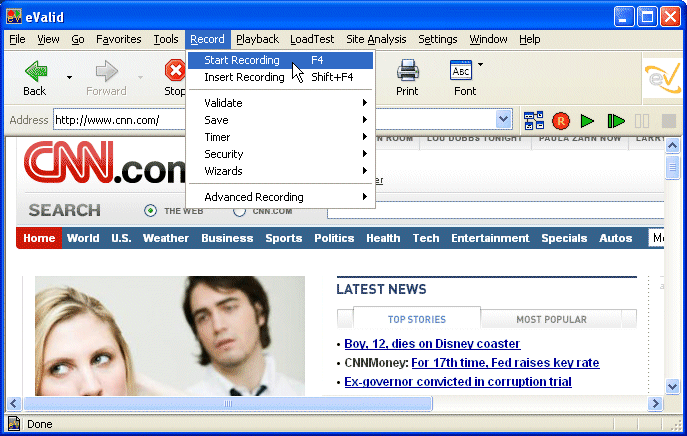
Task: Go to CNN Home nav tab
Action: click(x=39, y=238)
